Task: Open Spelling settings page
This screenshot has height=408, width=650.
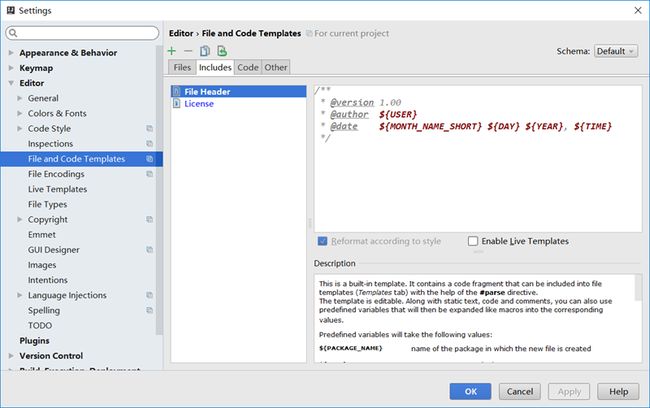Action: coord(44,310)
